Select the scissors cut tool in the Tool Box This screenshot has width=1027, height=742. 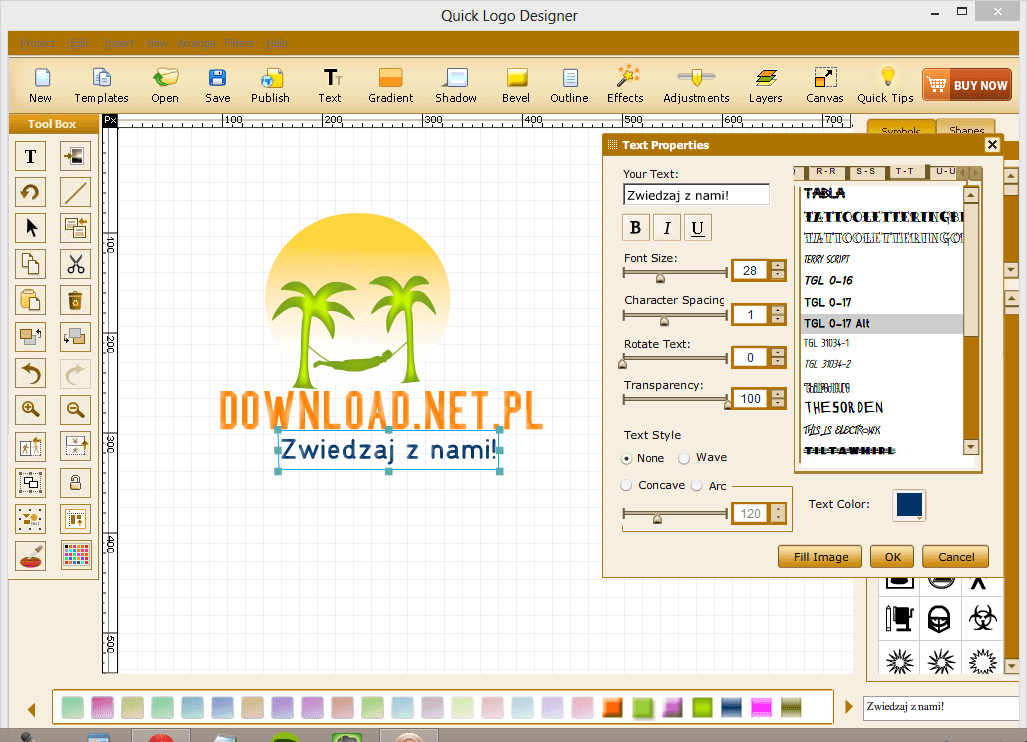click(75, 264)
